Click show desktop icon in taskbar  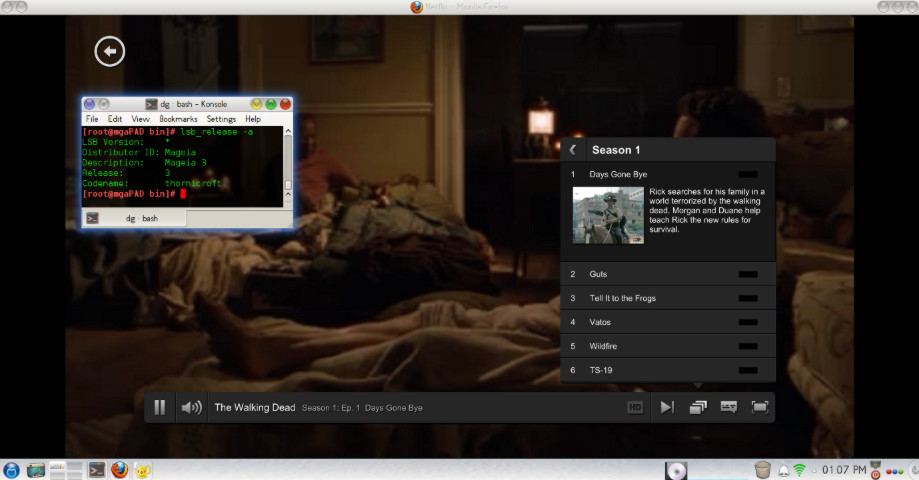(x=36, y=470)
